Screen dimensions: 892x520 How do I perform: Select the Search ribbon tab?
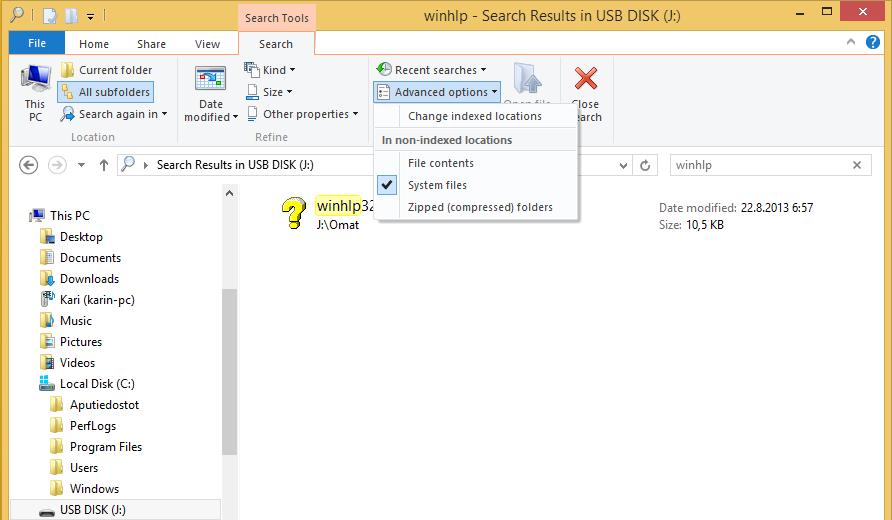click(276, 44)
